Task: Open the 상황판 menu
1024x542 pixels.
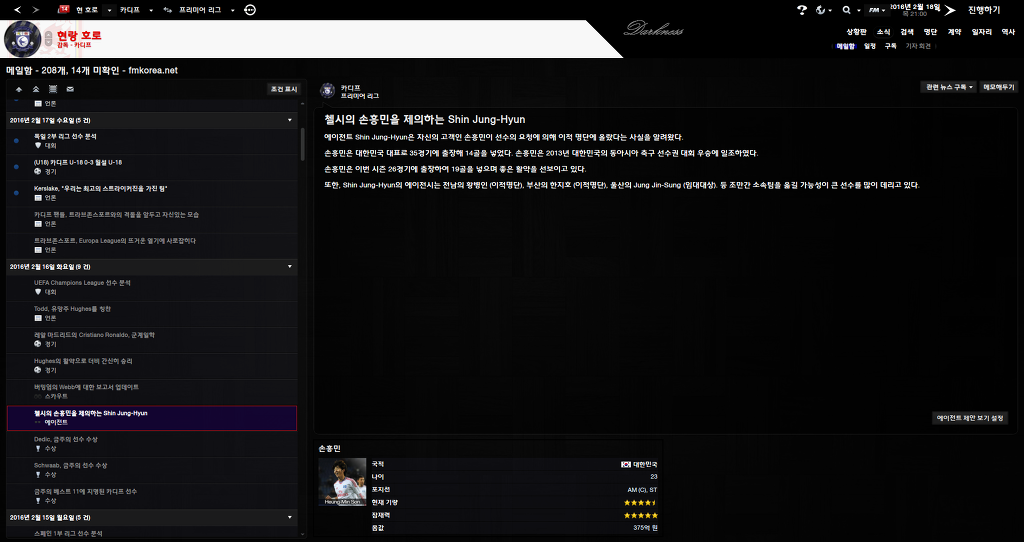Action: [x=856, y=31]
